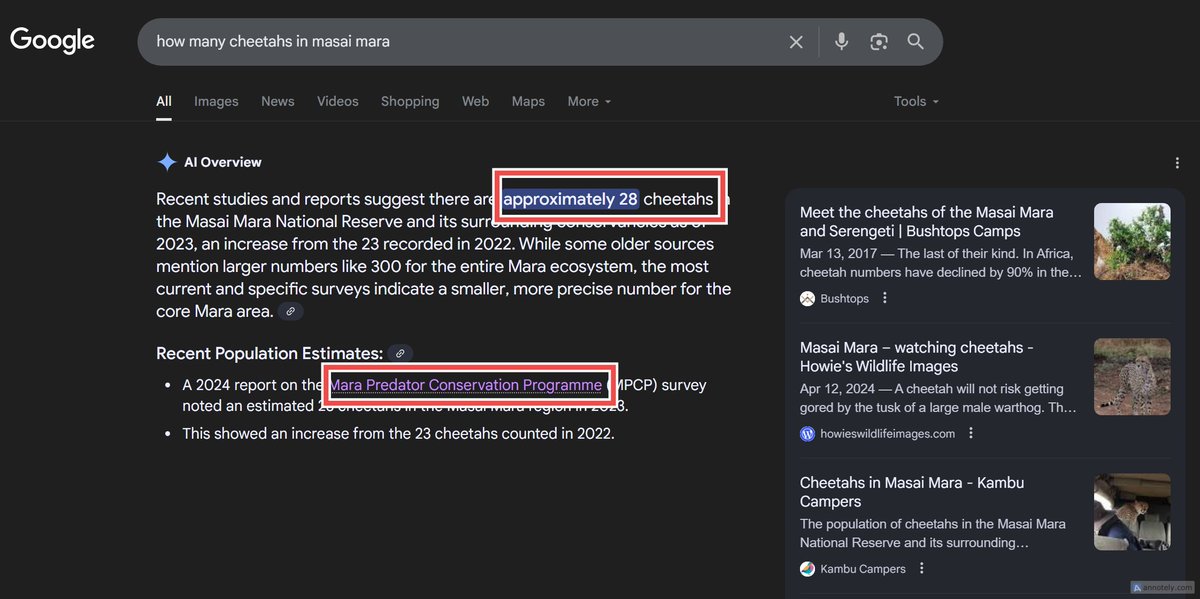Click the Bushtops site favicon

(808, 298)
